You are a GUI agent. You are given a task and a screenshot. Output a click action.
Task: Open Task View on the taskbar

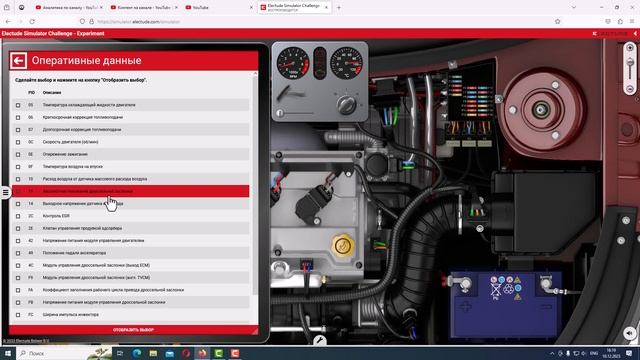tap(120, 353)
